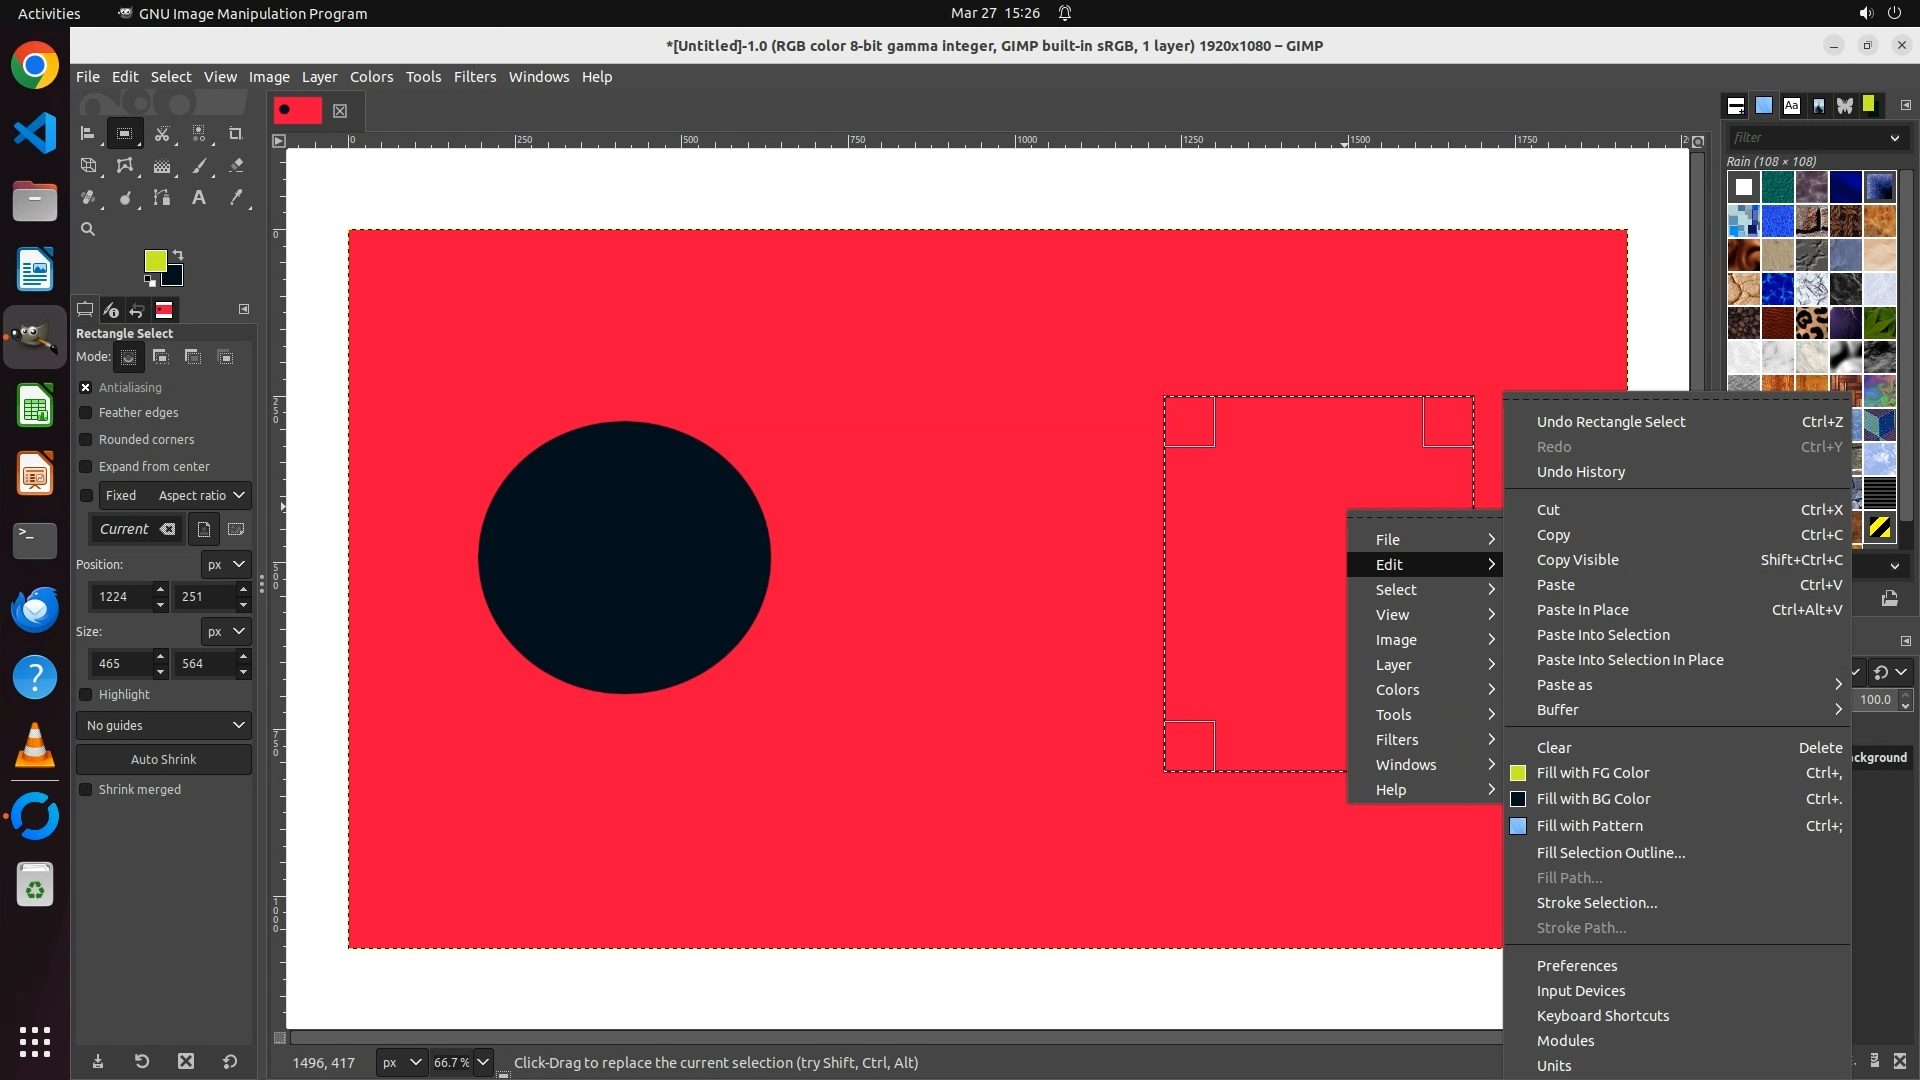Select the Color Picker eyedropper tool

click(x=236, y=198)
